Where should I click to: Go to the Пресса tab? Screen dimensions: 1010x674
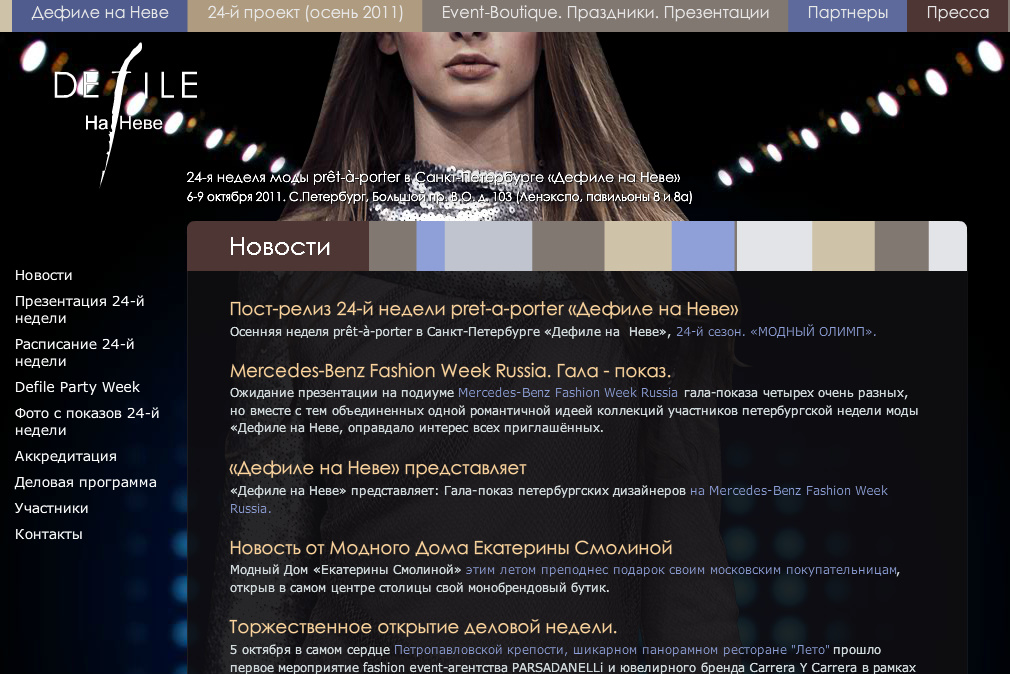tap(958, 14)
